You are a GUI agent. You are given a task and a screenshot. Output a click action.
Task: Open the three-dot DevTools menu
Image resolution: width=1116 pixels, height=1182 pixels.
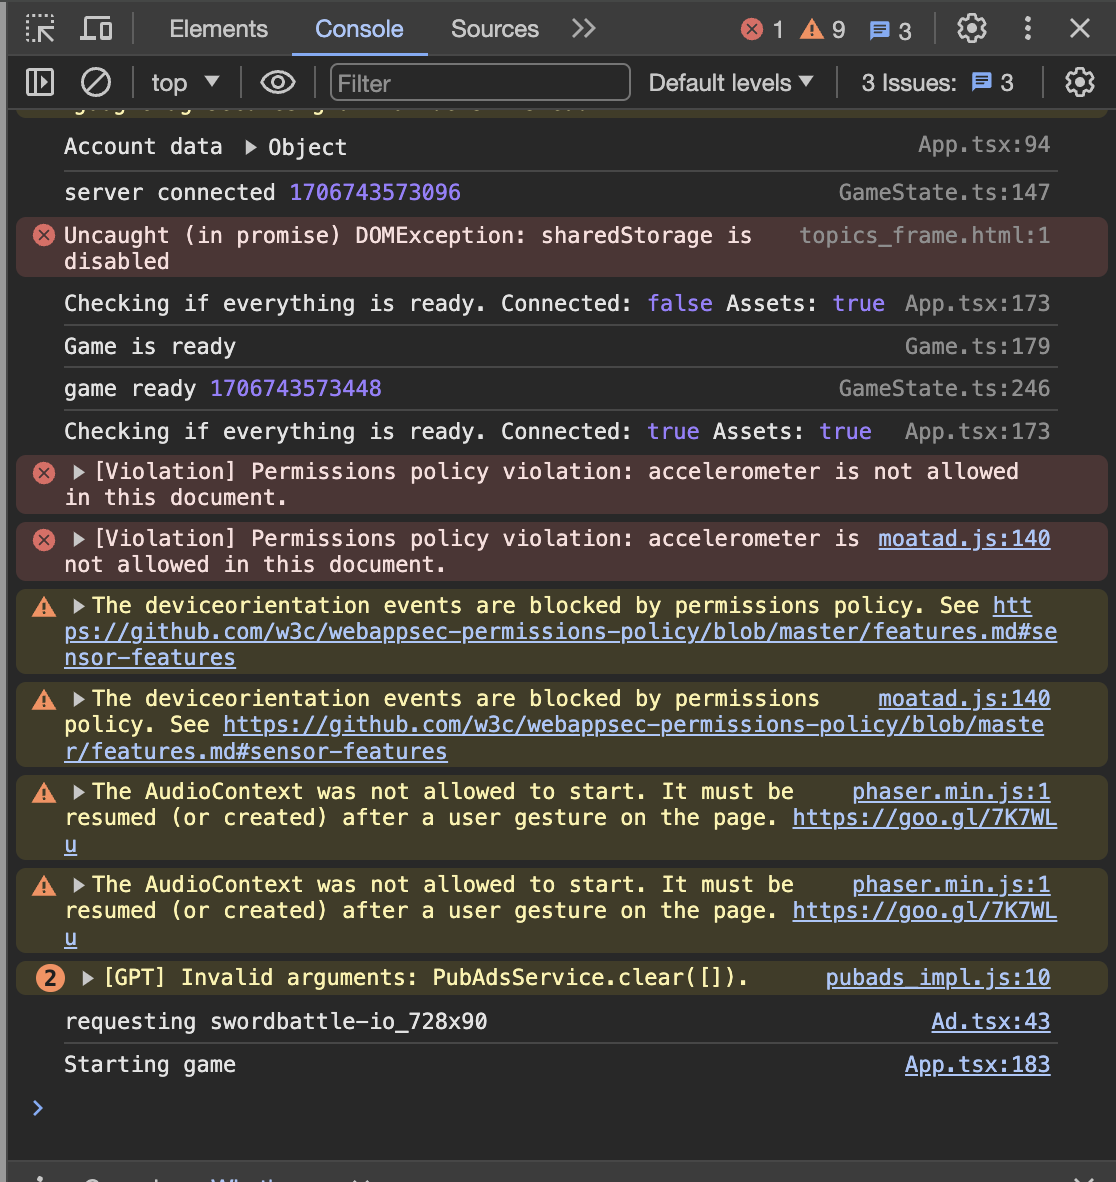pyautogui.click(x=1027, y=29)
